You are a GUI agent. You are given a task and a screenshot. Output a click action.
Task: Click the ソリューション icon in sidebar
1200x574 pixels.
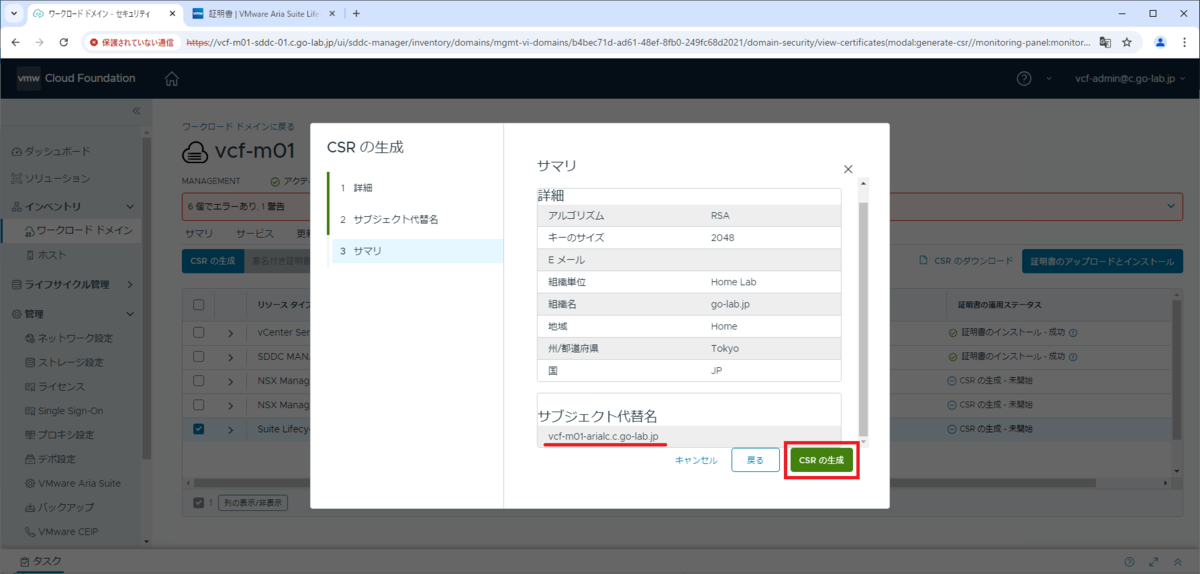pyautogui.click(x=16, y=178)
